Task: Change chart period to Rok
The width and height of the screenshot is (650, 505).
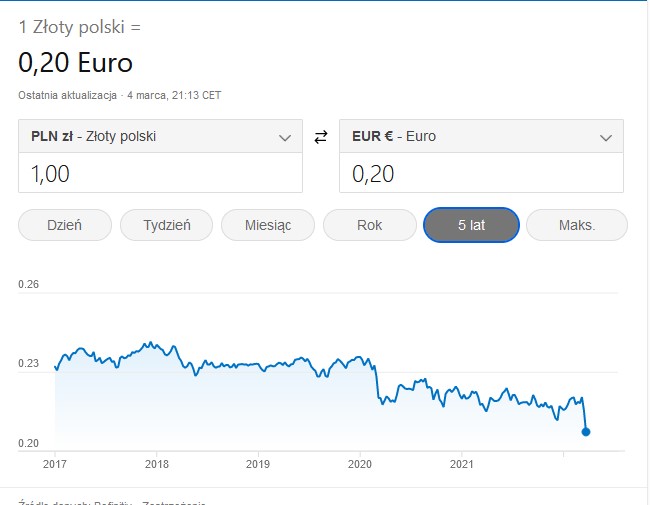Action: coord(370,225)
